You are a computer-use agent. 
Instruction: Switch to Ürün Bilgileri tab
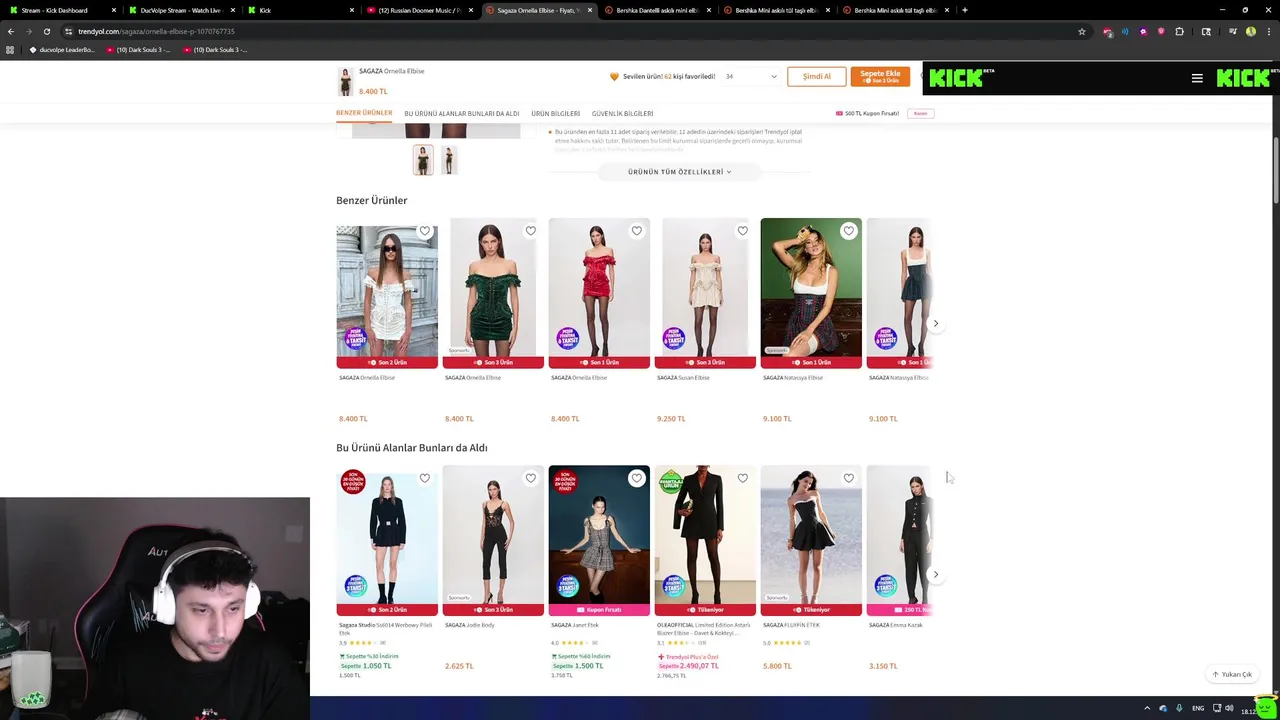click(556, 114)
